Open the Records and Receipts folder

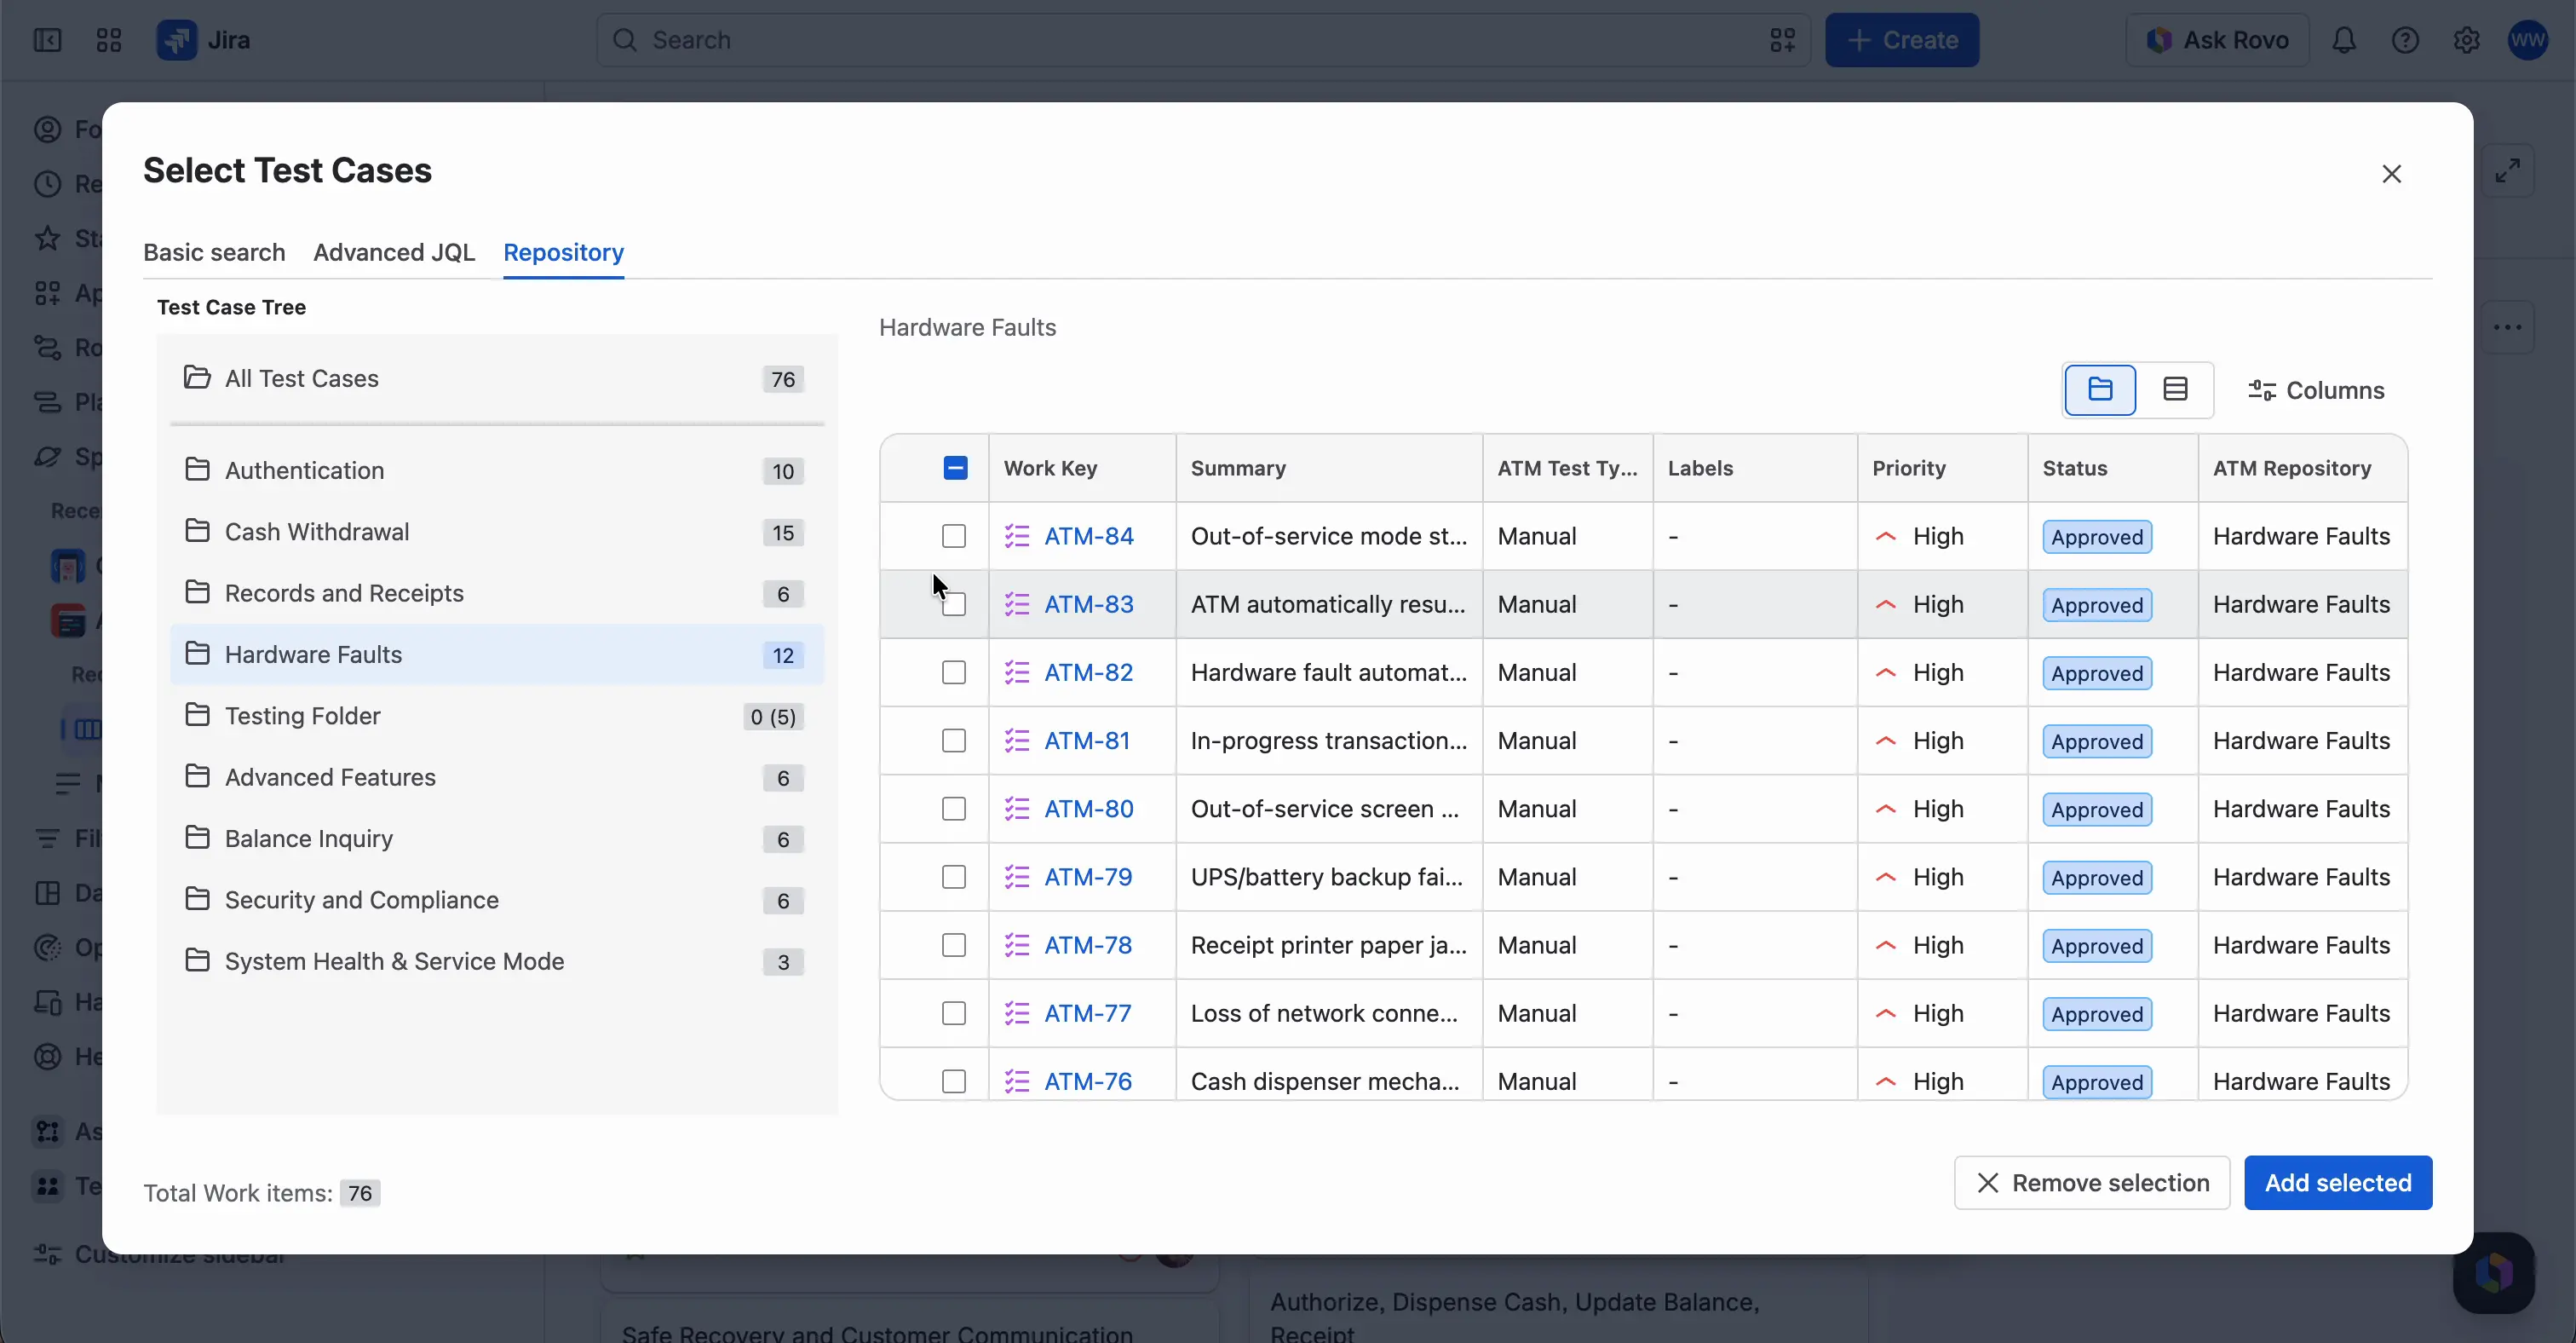(497, 593)
